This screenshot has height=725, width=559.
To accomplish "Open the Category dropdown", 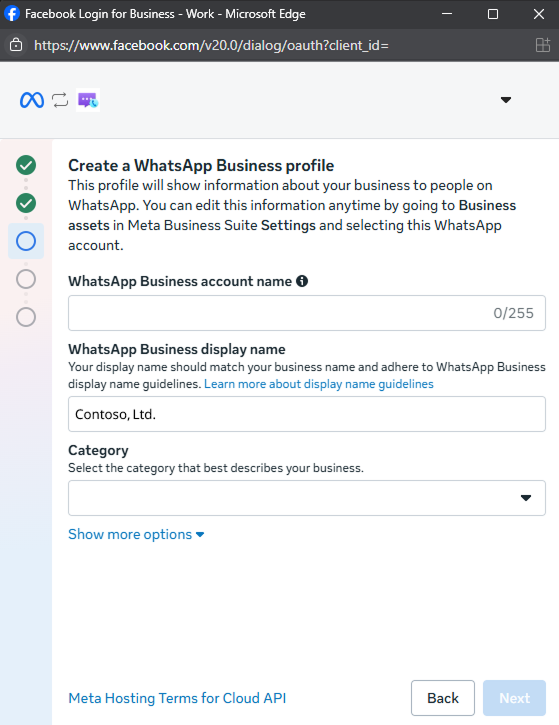I will click(307, 498).
